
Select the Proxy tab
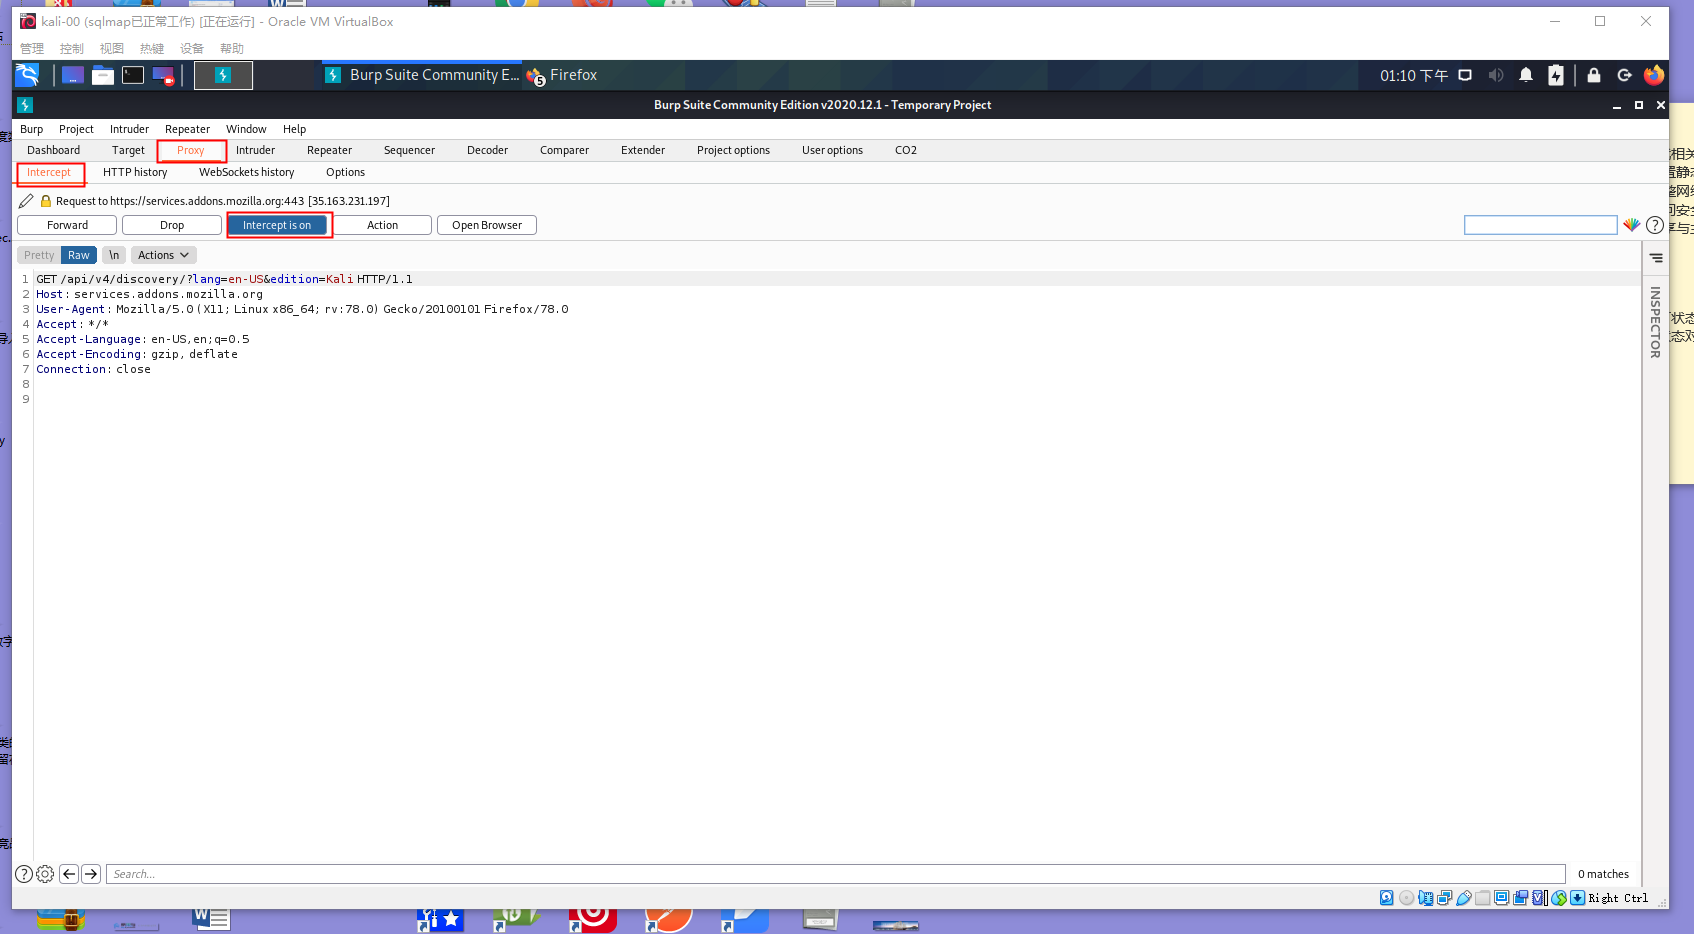pos(191,150)
